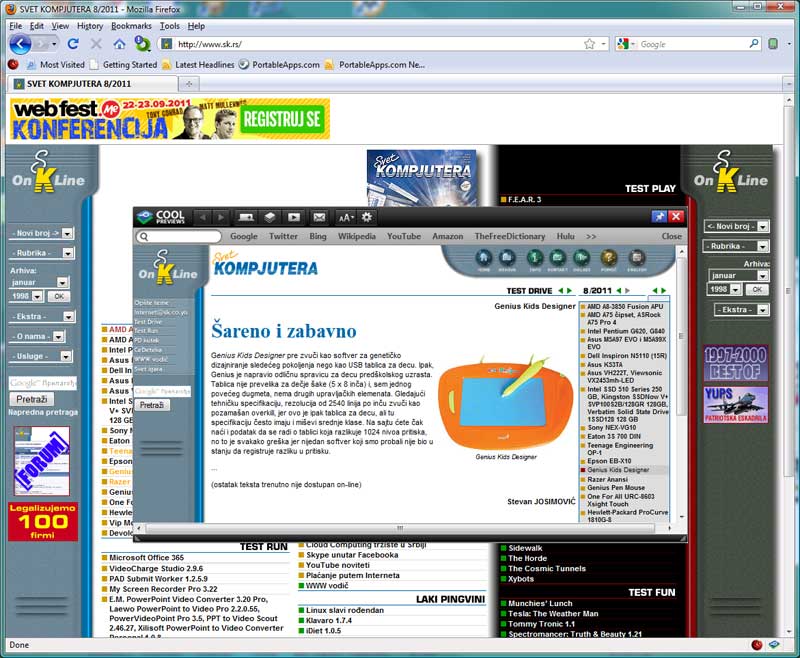Viewport: 800px width, 658px height.
Task: Click the Pomoć question mark round icon
Action: pyautogui.click(x=608, y=258)
